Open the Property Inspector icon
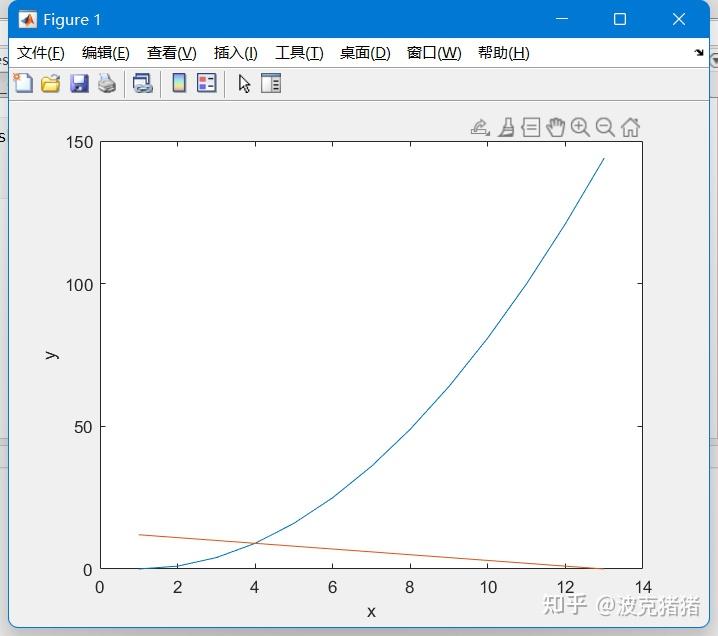Screen dimensions: 718x636 [x=271, y=83]
